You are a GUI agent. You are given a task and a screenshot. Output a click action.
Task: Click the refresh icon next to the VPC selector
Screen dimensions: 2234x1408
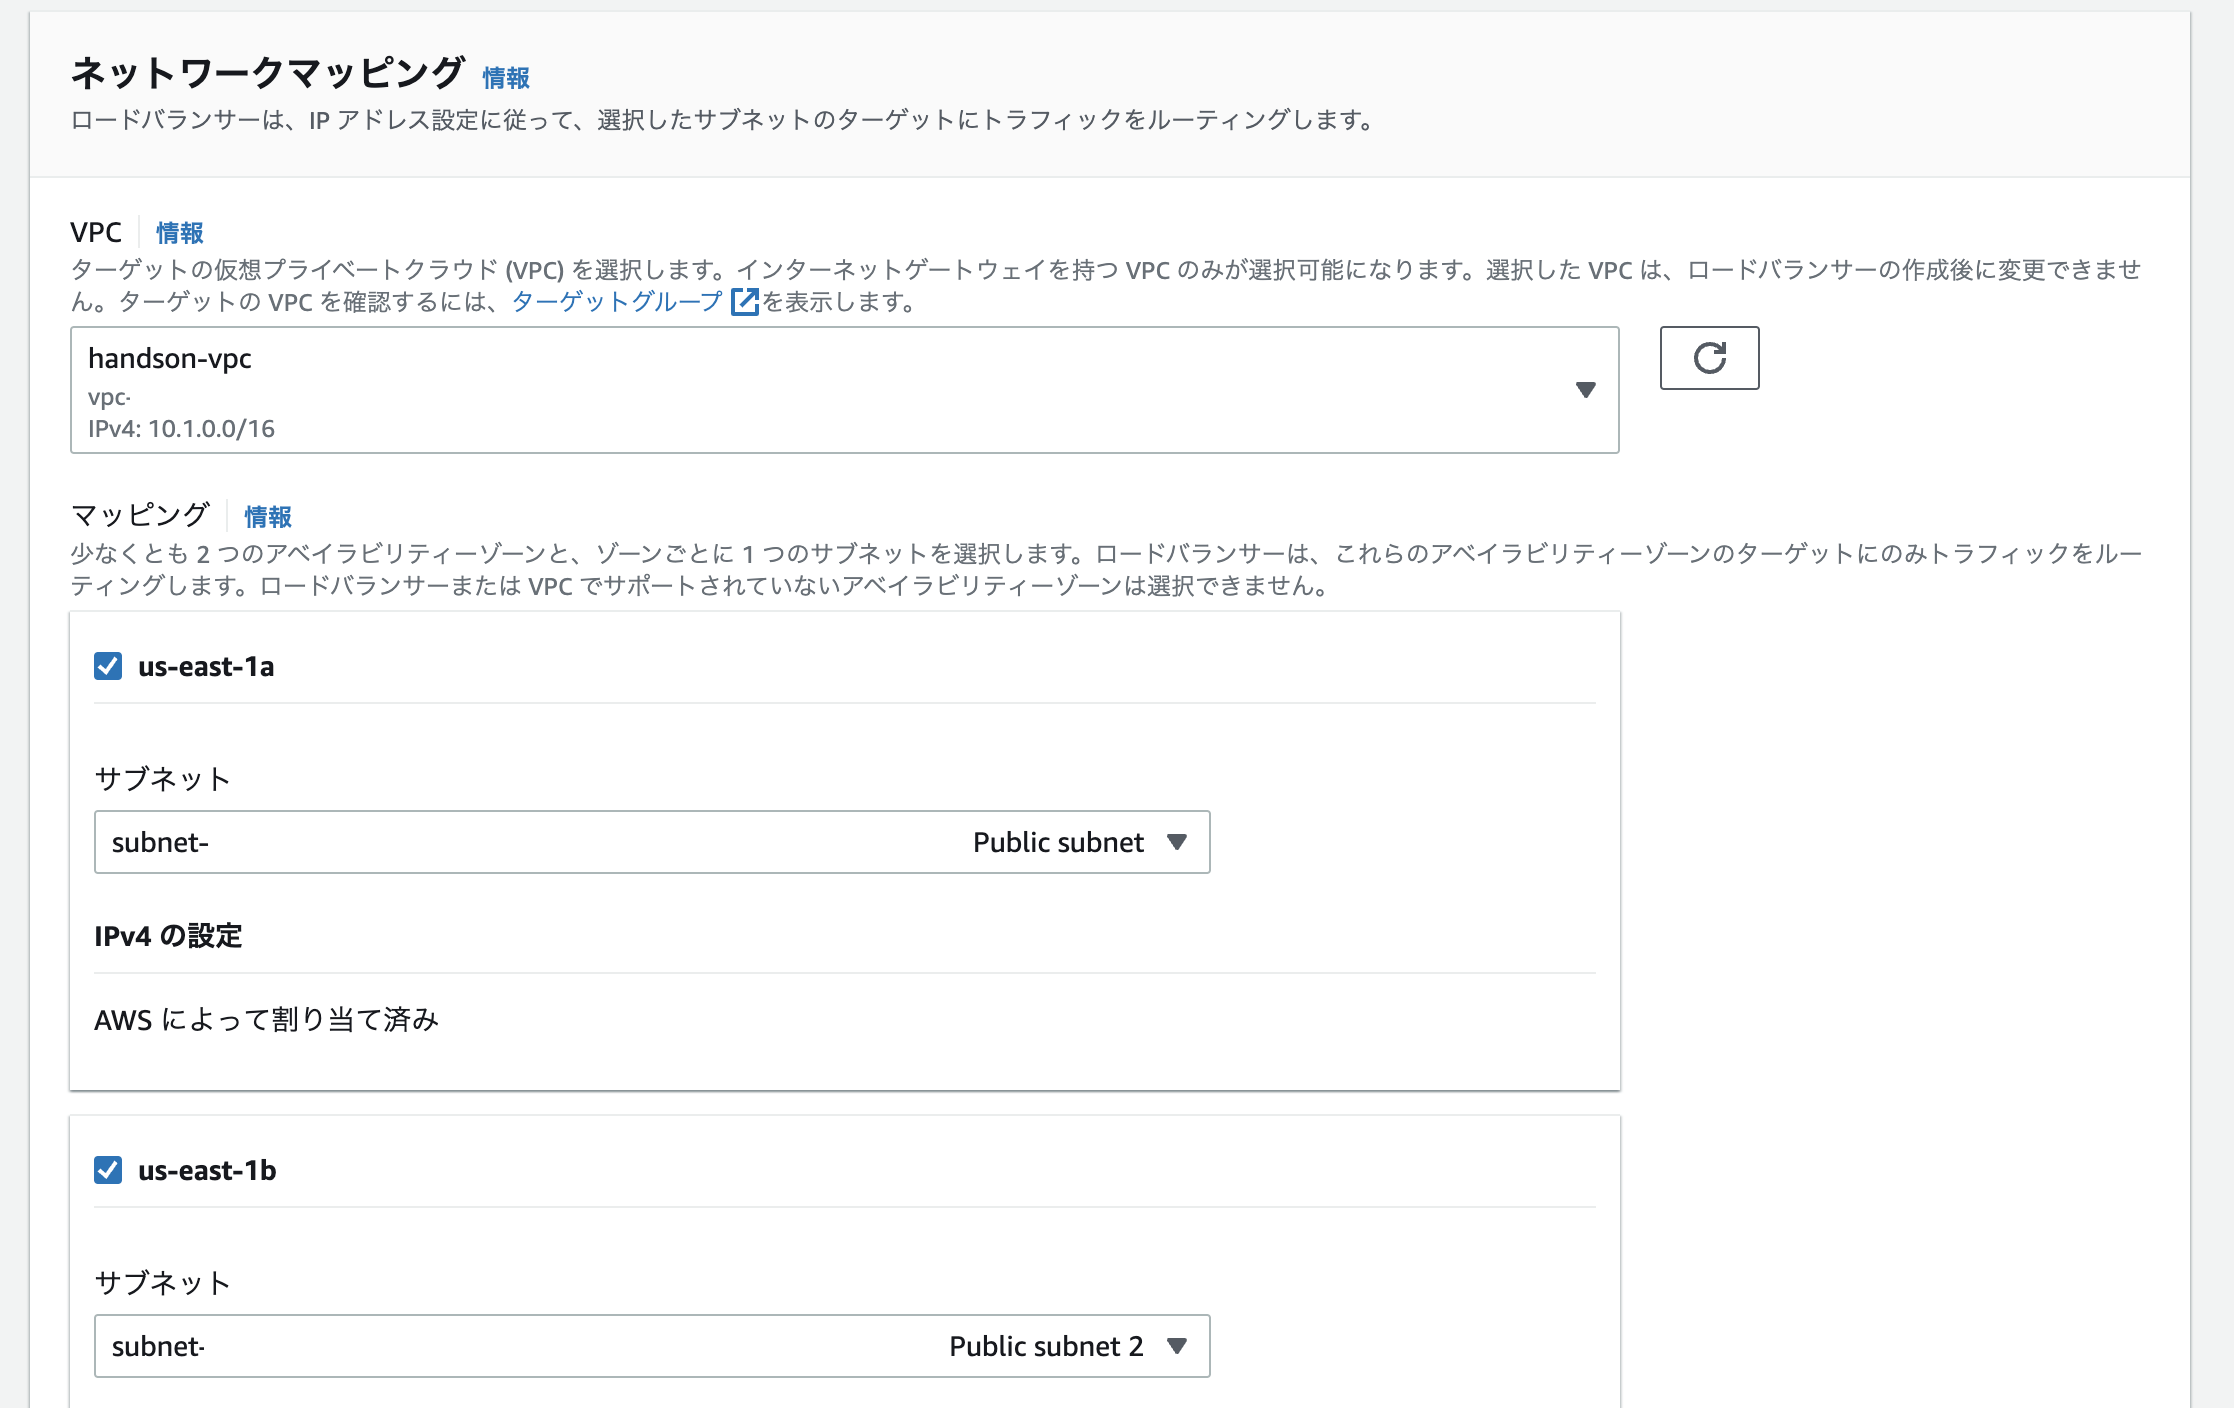click(x=1710, y=358)
